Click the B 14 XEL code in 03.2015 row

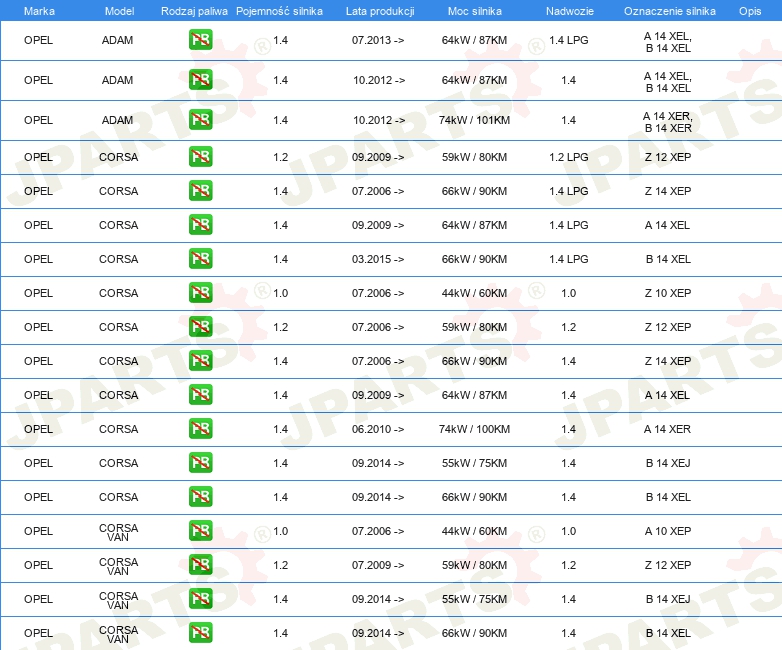coord(668,258)
